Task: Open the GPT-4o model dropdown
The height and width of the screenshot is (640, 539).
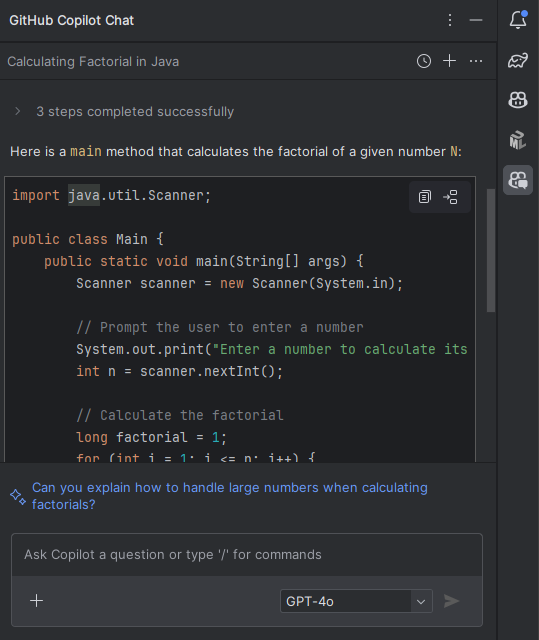Action: pyautogui.click(x=356, y=601)
